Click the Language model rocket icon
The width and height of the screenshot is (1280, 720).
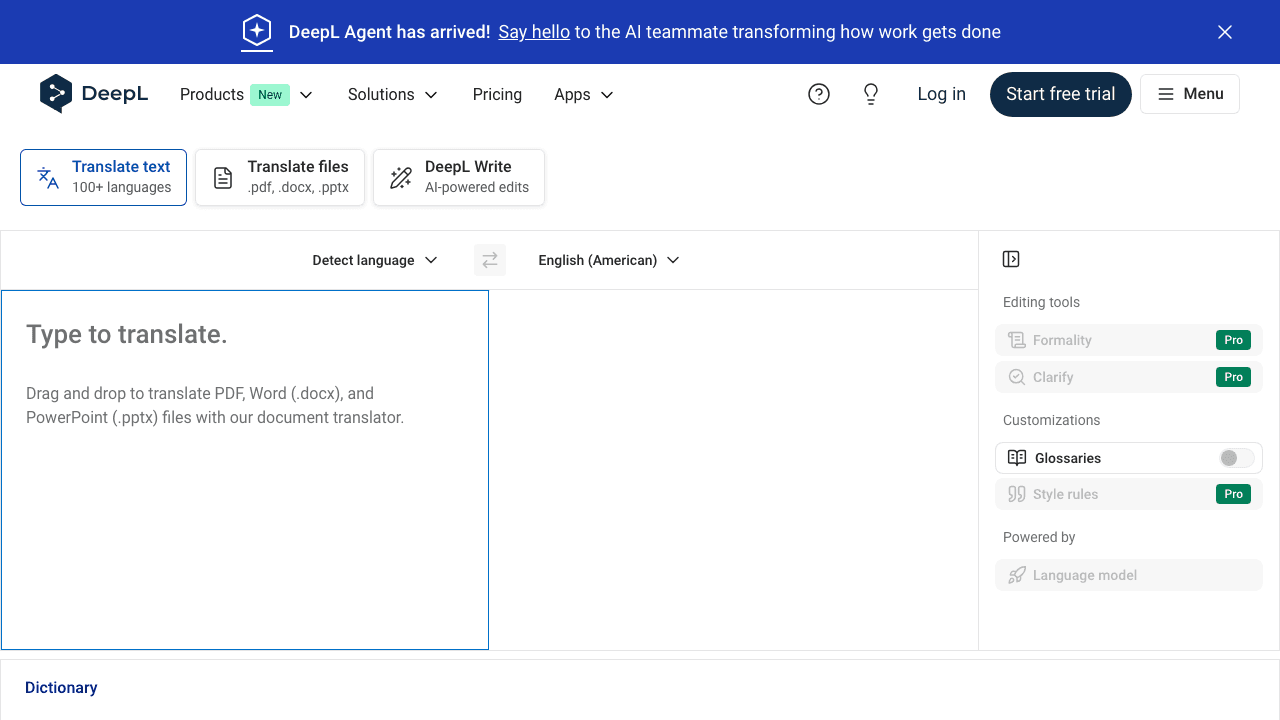tap(1016, 574)
